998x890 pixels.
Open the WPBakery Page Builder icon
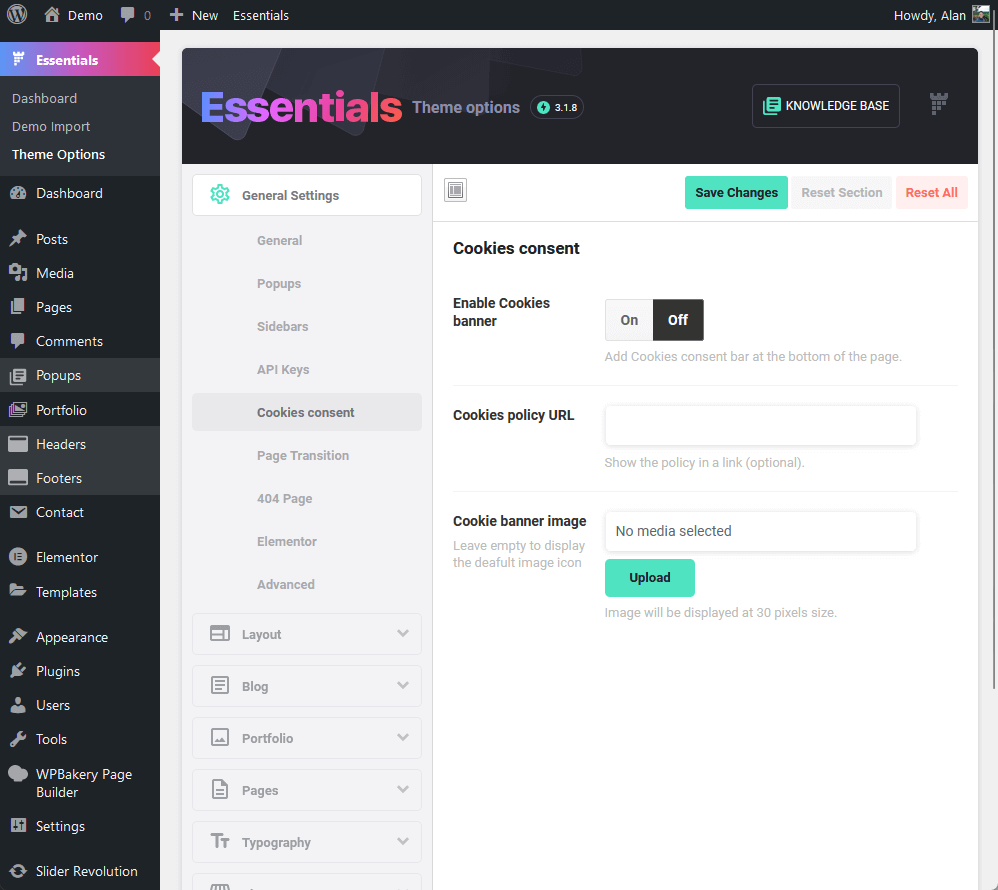coord(17,774)
